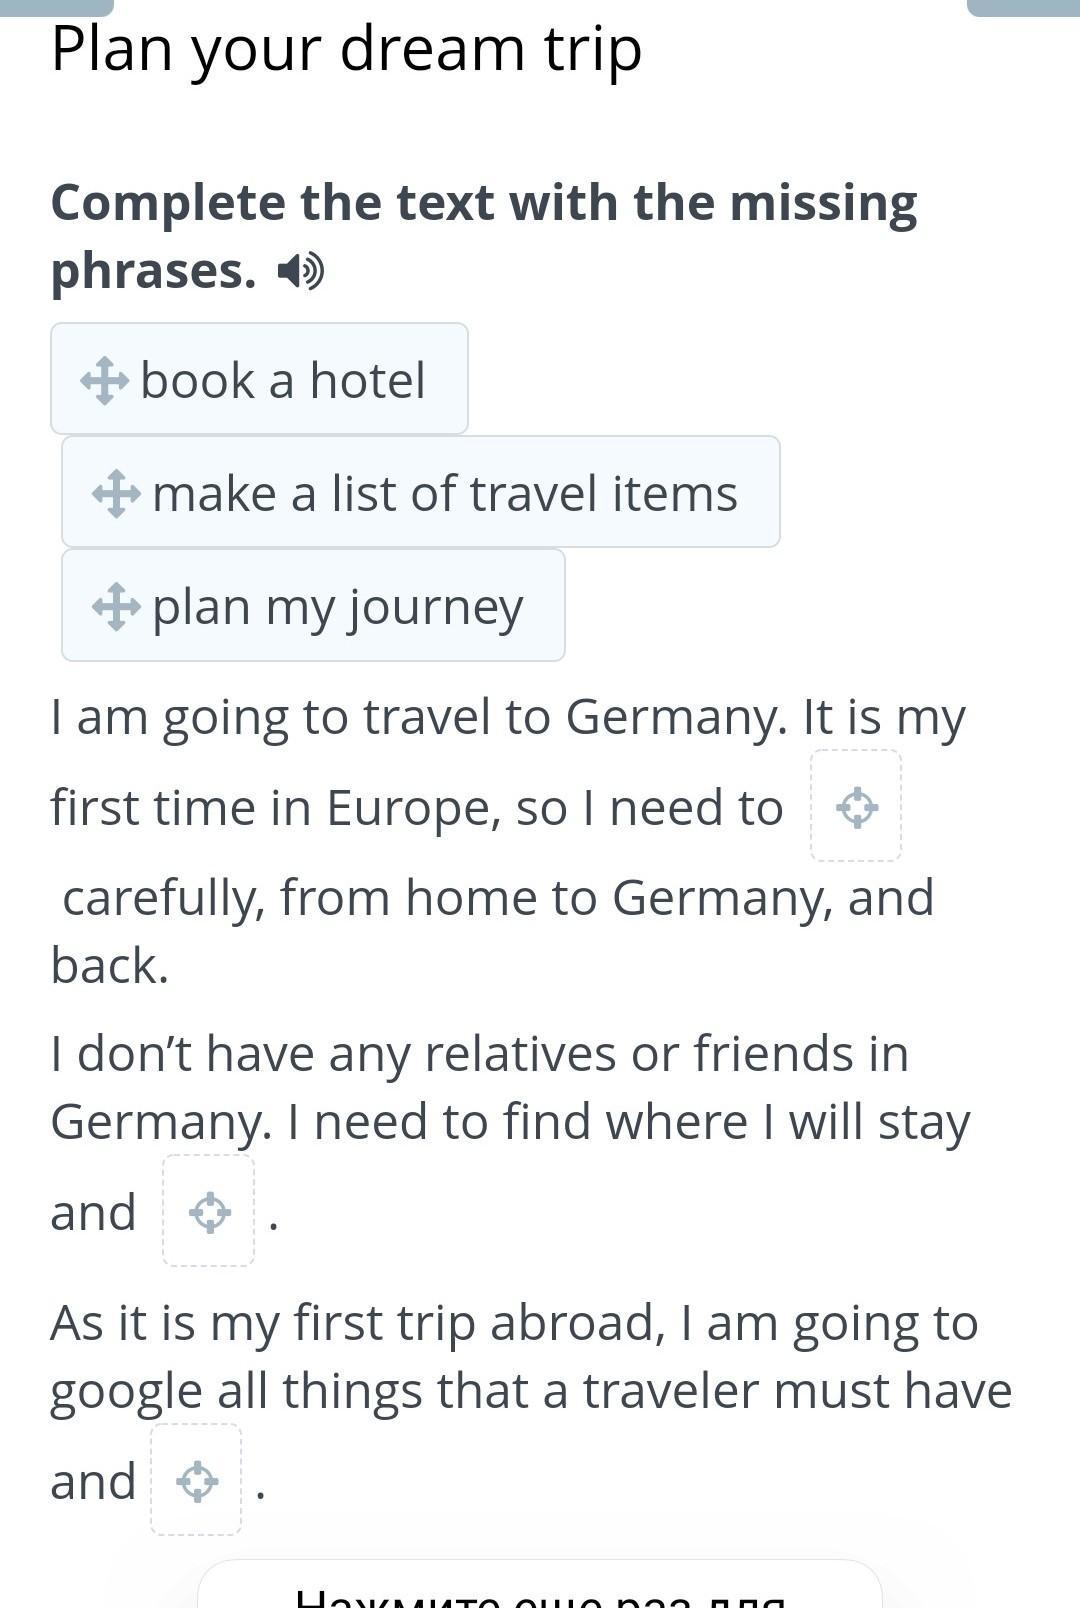This screenshot has height=1608, width=1080.
Task: Click the move handle on "book a hotel"
Action: pyautogui.click(x=104, y=381)
